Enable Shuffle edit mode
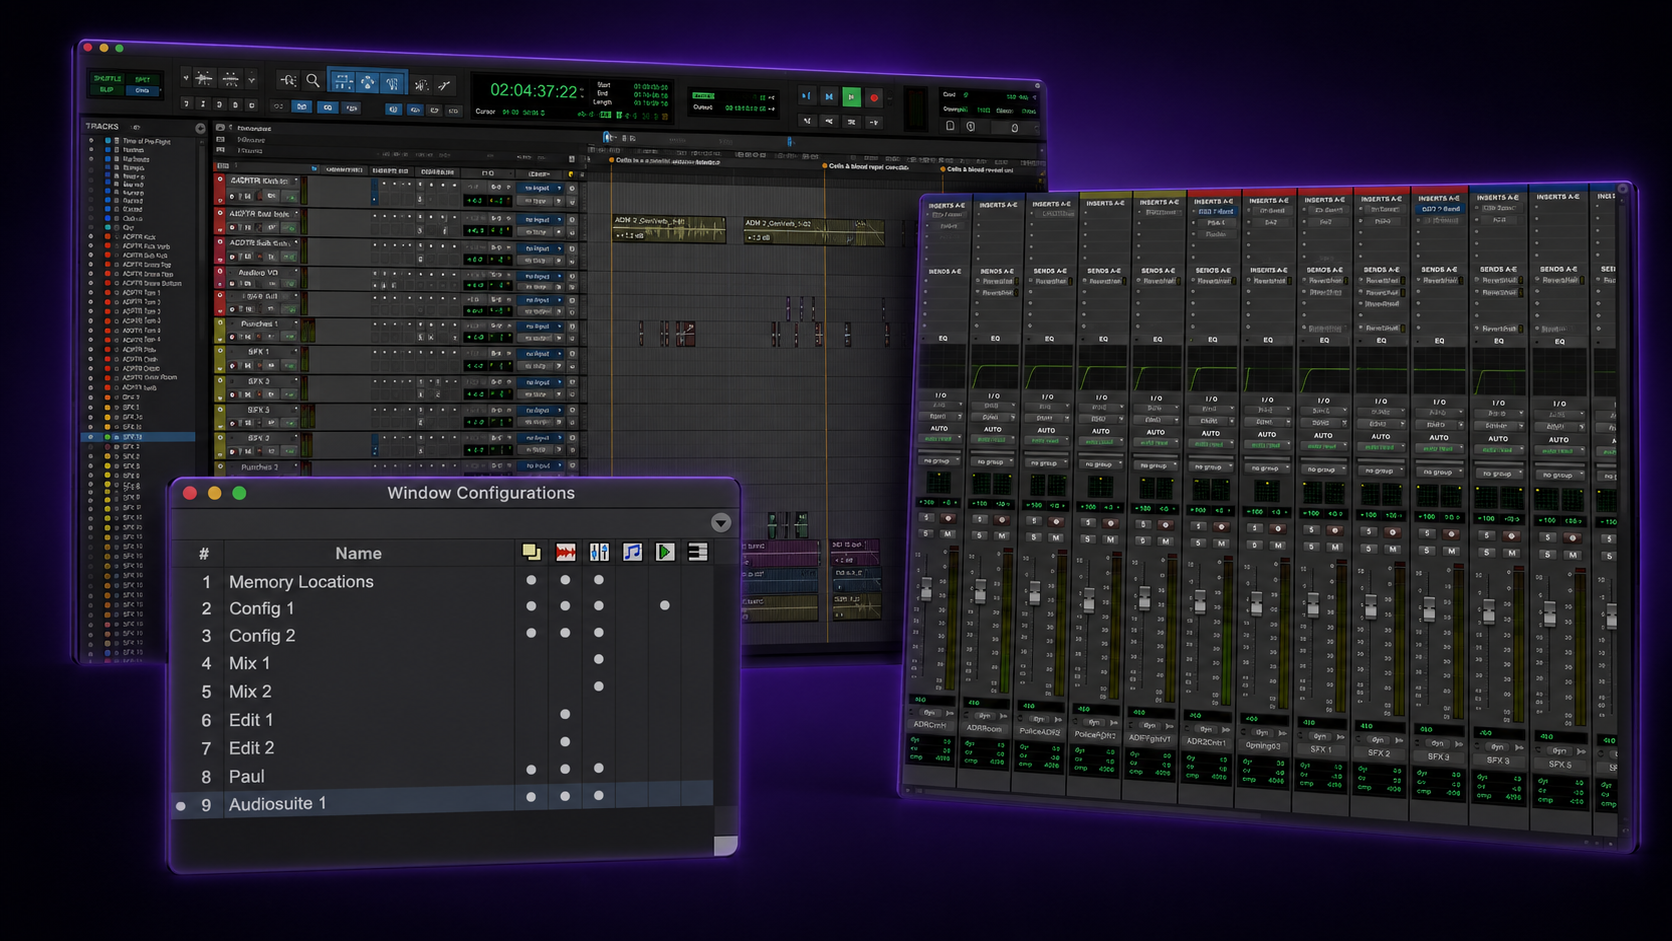The image size is (1672, 941). 108,78
